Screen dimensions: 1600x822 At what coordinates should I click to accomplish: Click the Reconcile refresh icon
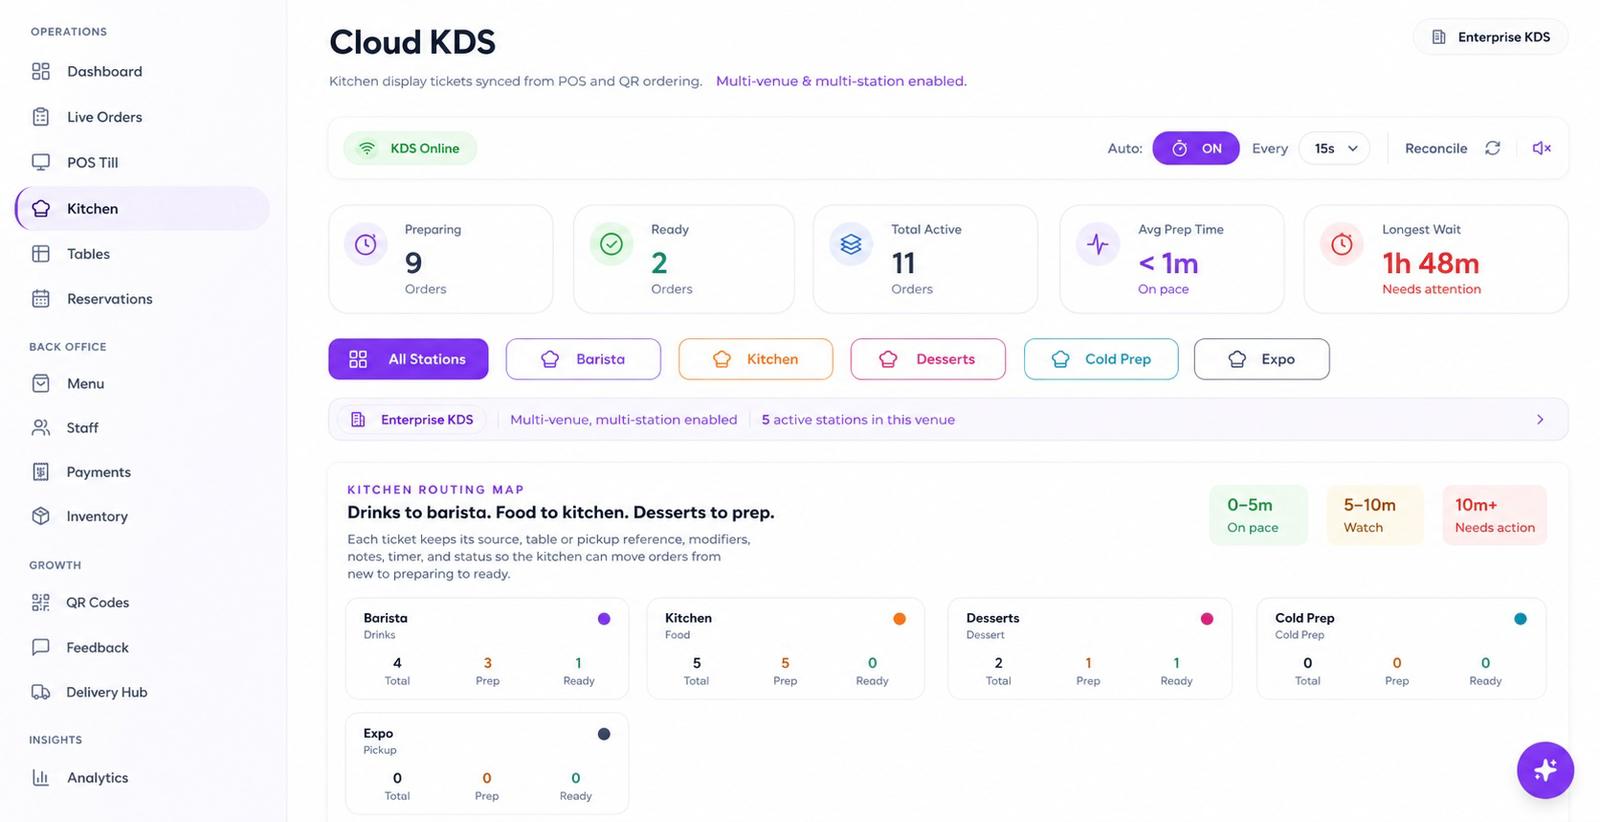click(x=1492, y=148)
